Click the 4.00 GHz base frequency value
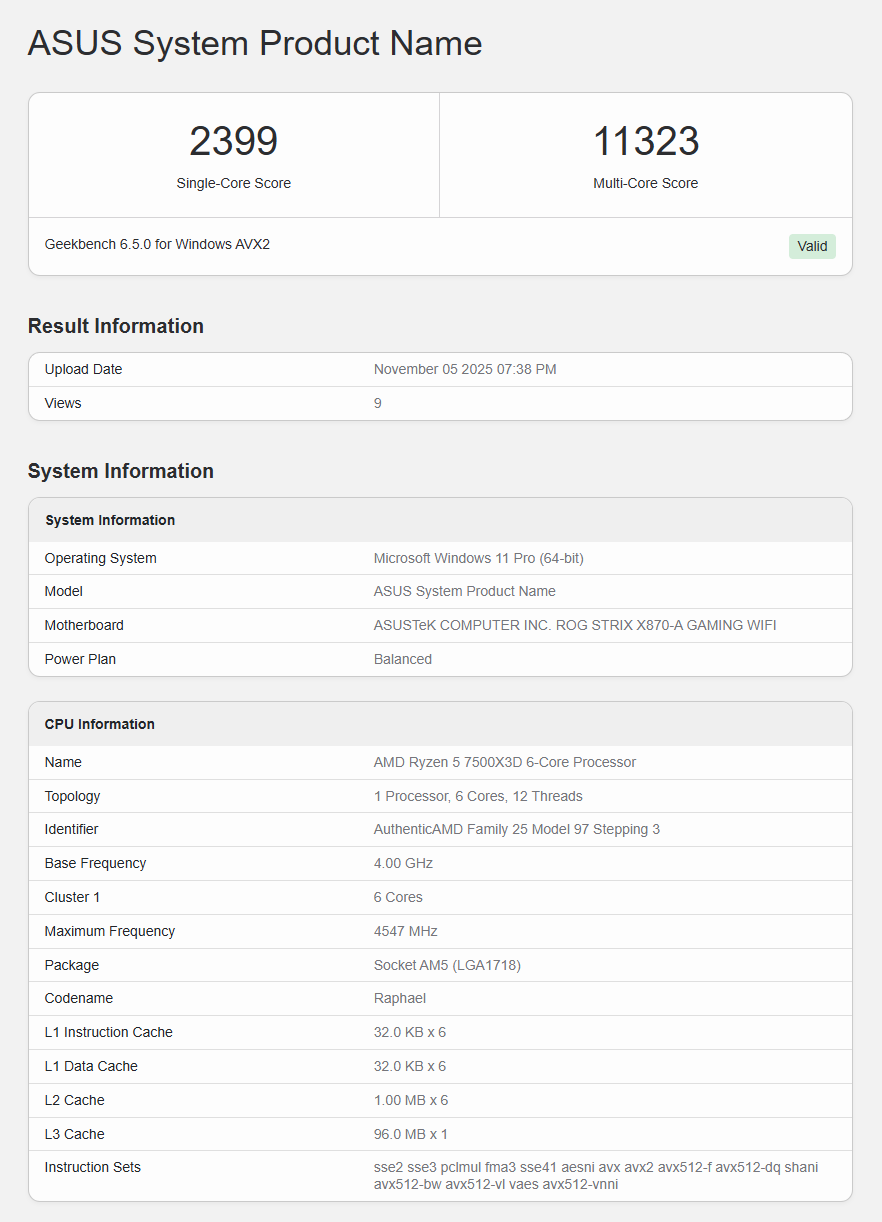882x1222 pixels. pos(404,863)
